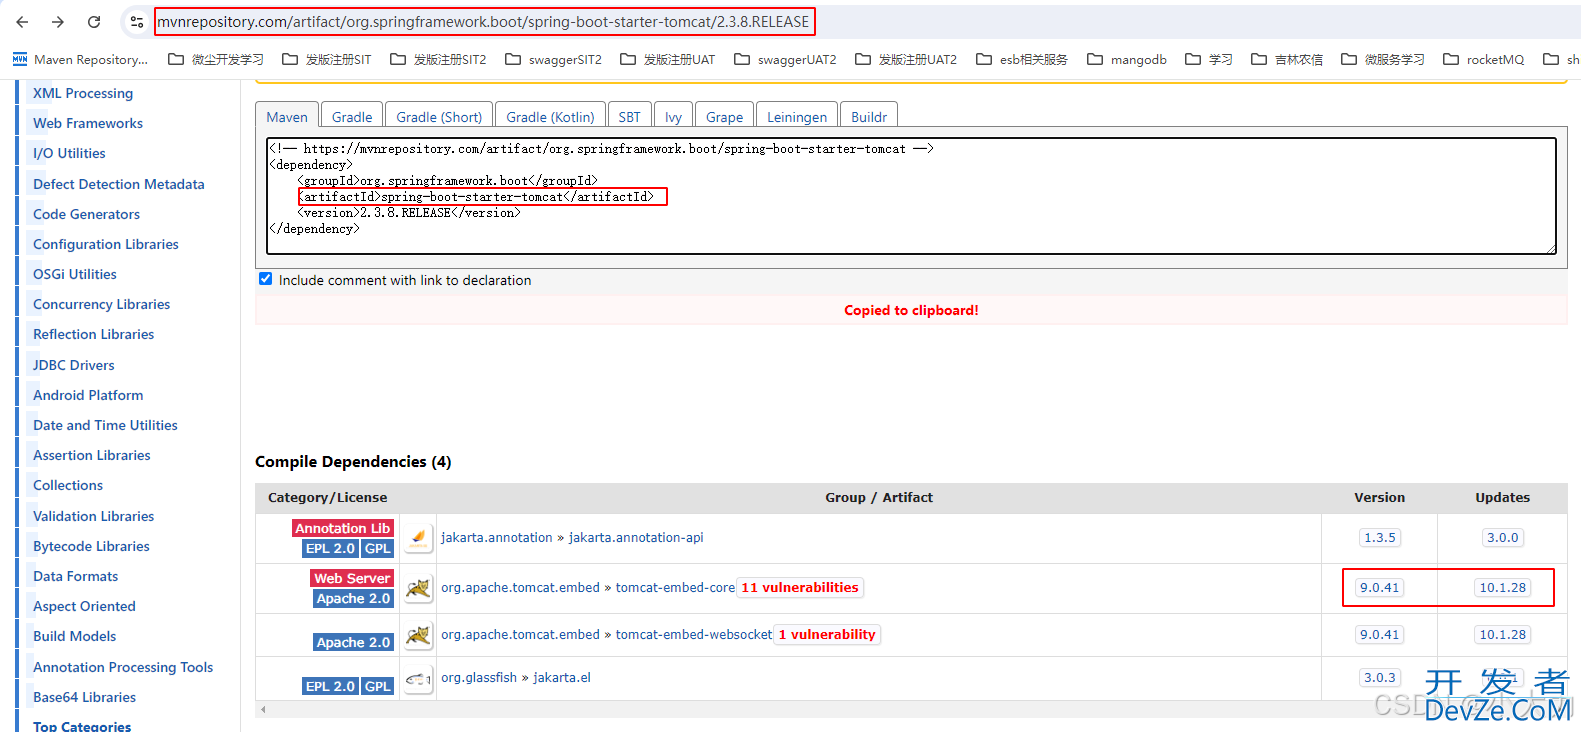Click the browser forward arrow
This screenshot has width=1581, height=732.
click(x=58, y=21)
